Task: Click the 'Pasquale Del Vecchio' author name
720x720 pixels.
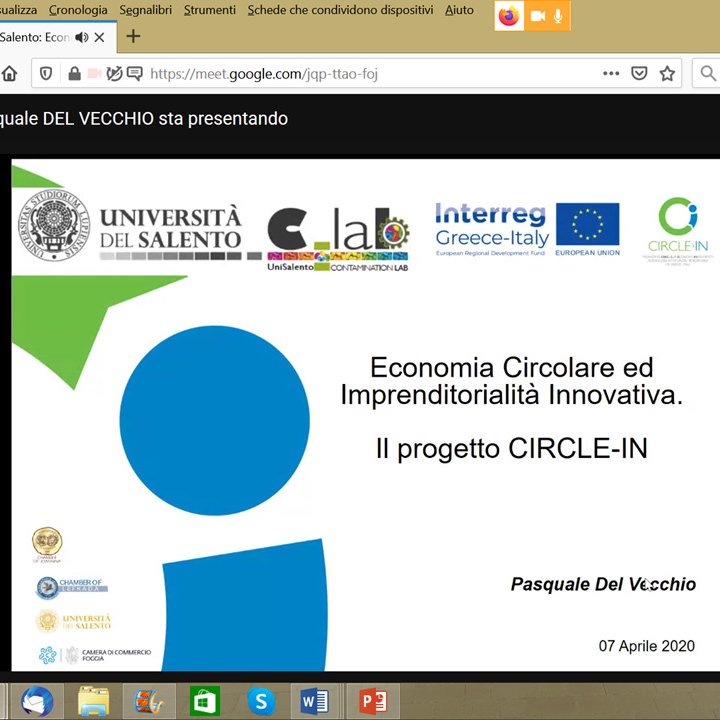Action: pos(603,584)
